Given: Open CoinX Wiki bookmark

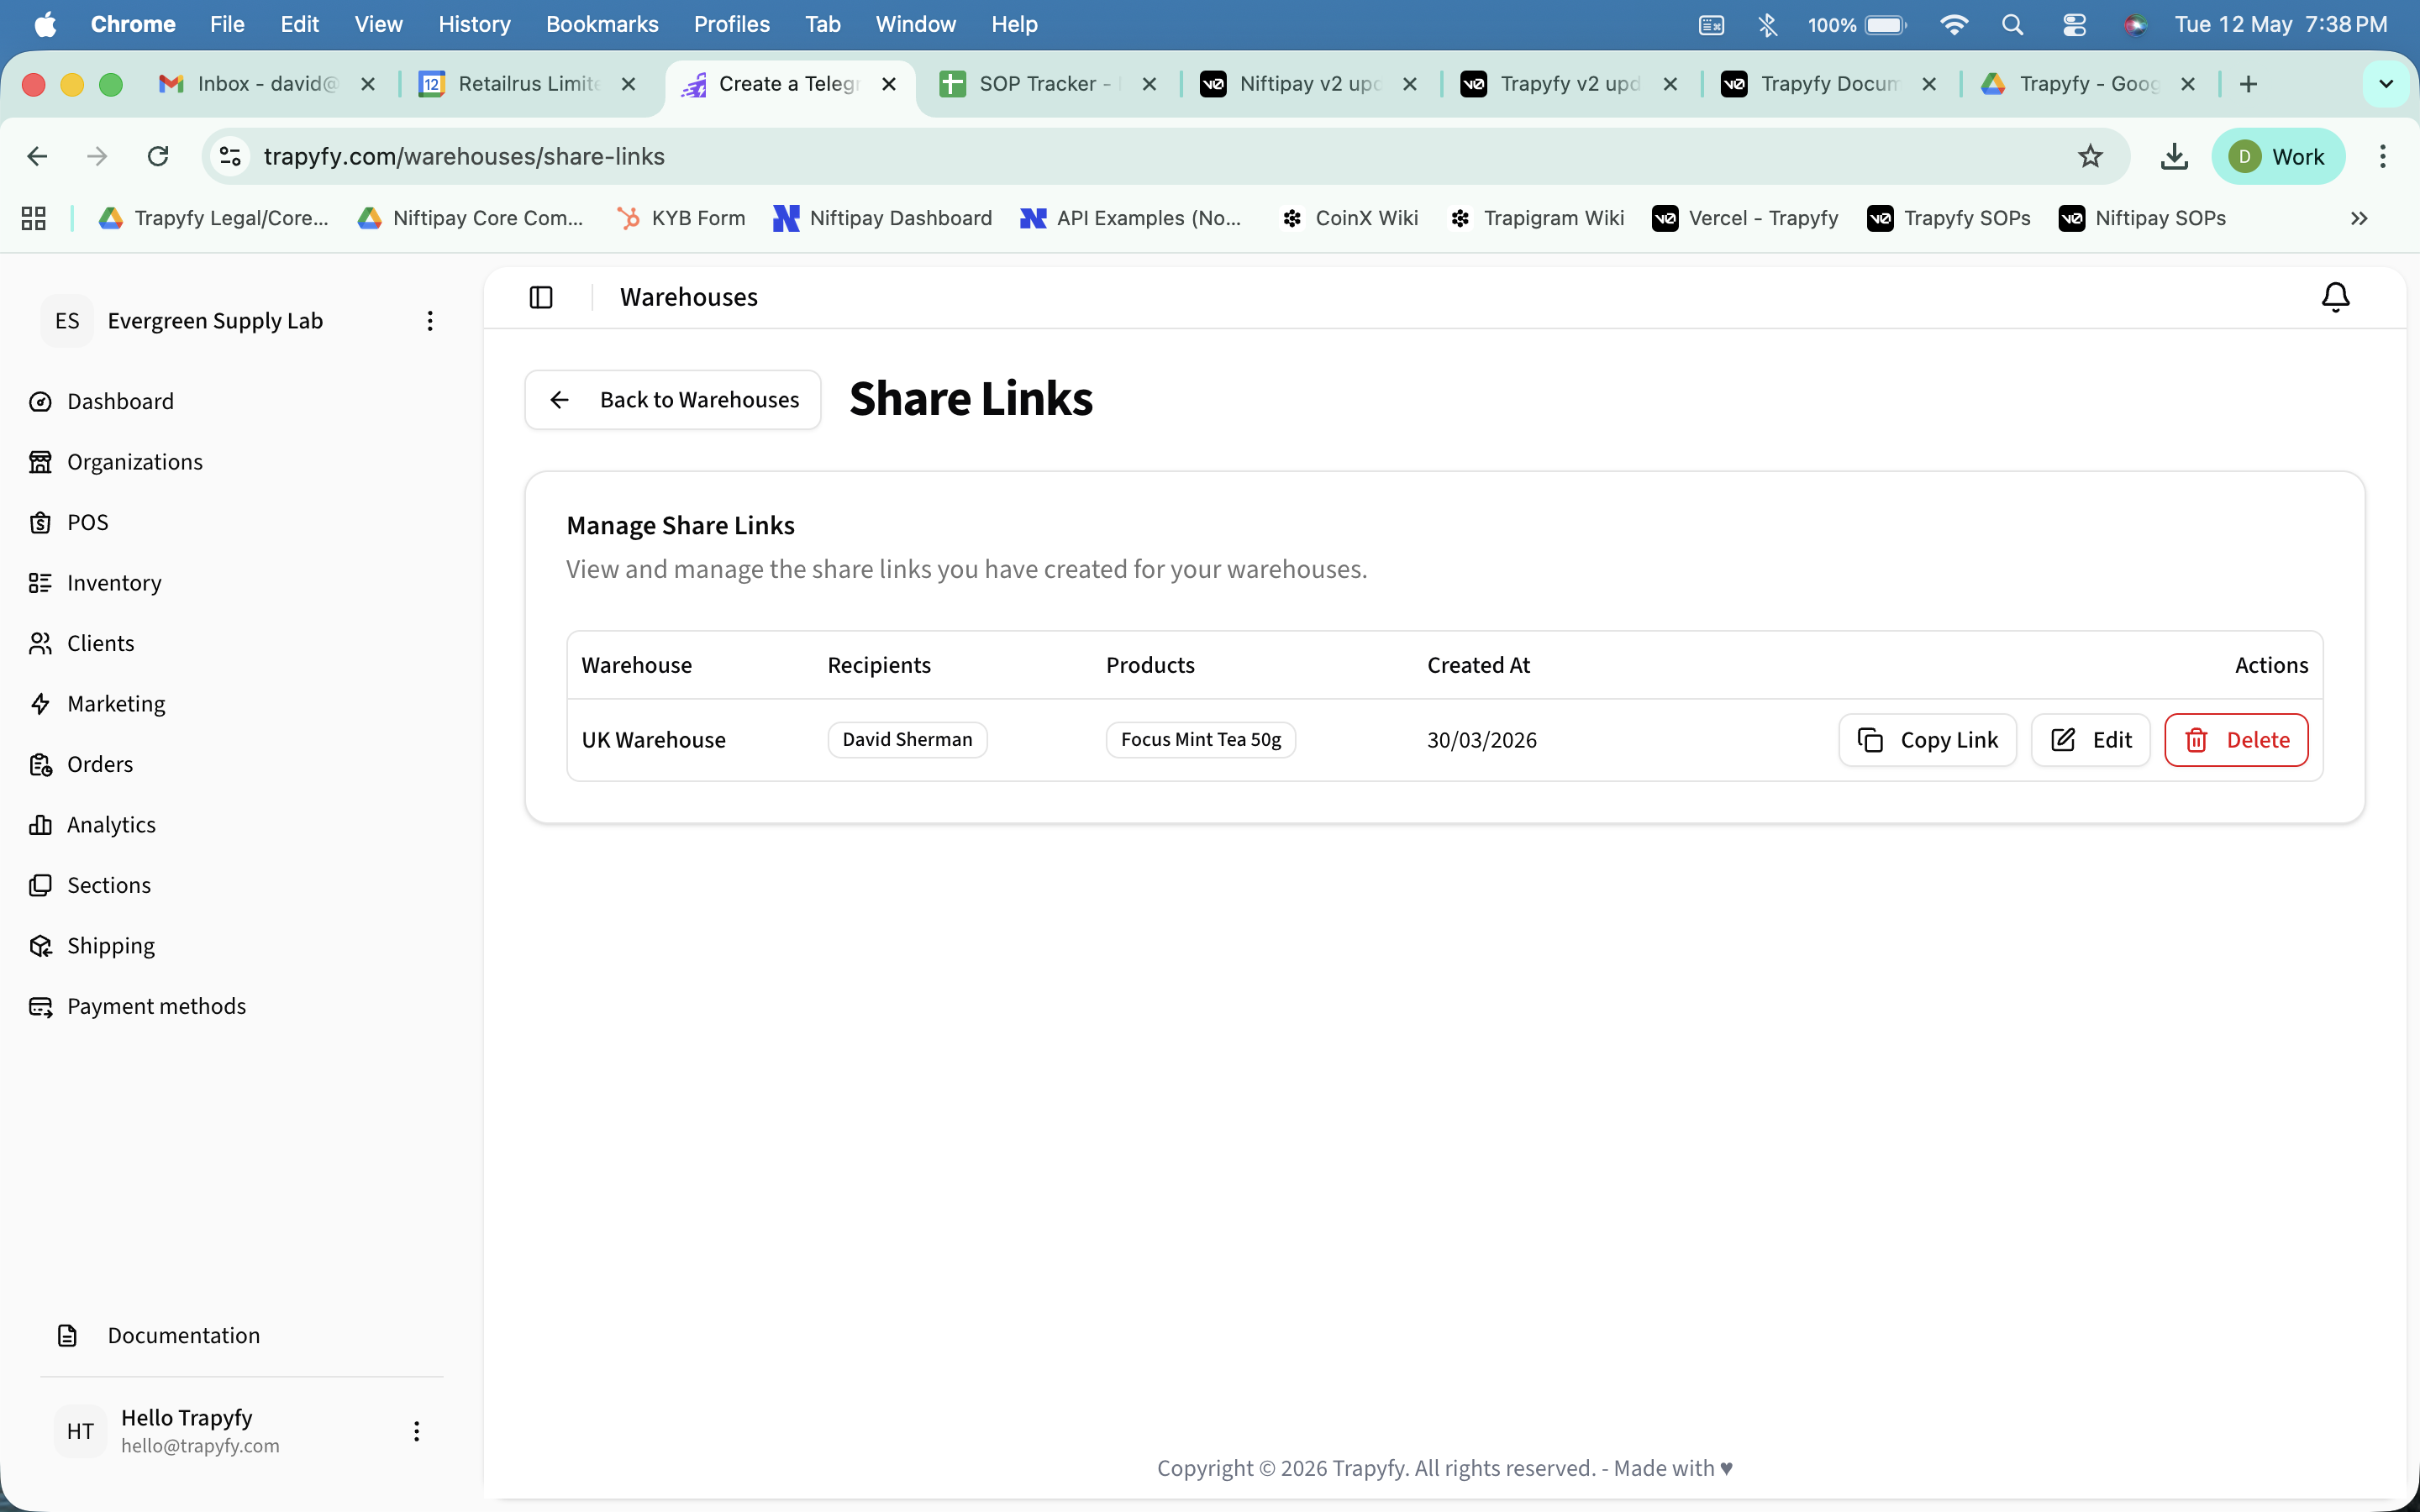Looking at the screenshot, I should pyautogui.click(x=1349, y=218).
